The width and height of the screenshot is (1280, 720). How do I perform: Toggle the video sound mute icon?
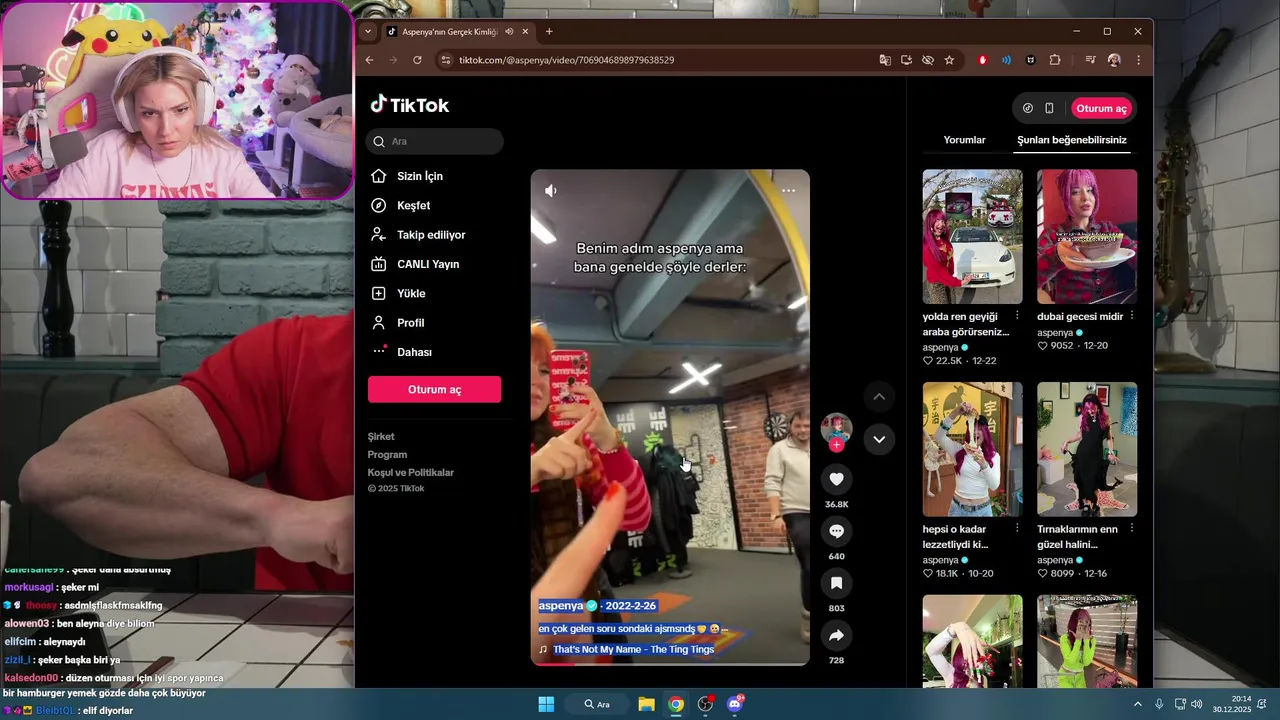coord(550,190)
